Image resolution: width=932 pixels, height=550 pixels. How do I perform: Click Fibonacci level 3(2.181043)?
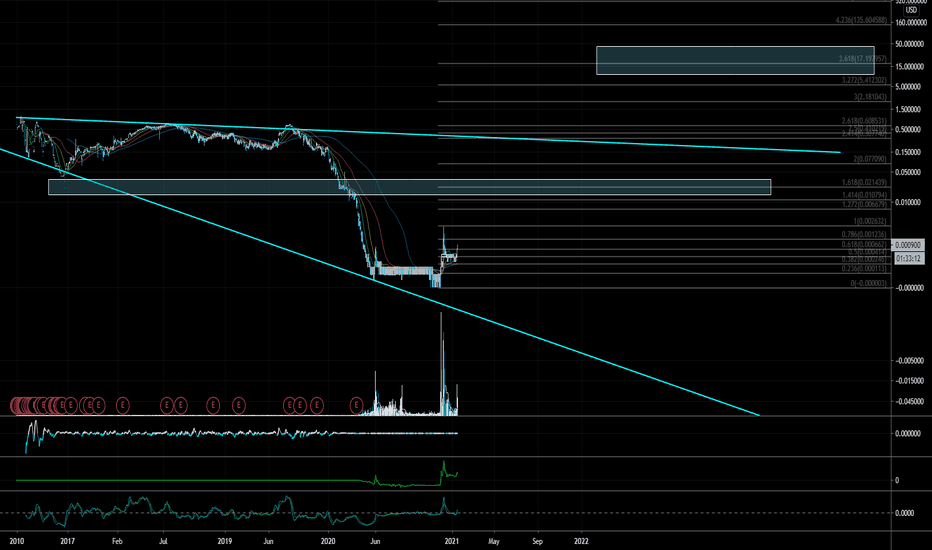[870, 97]
